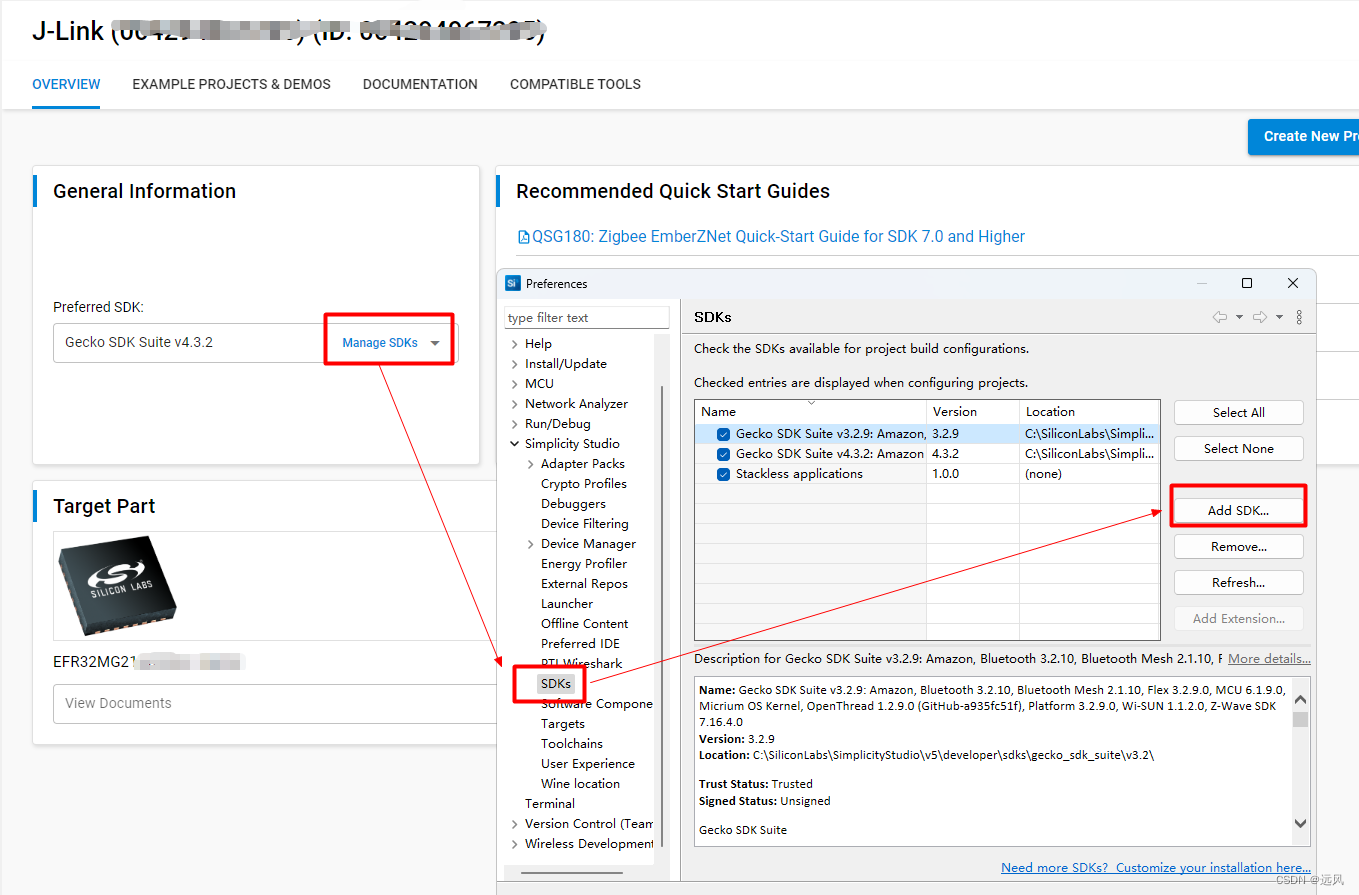
Task: Click the document icon beside the QSG180 guide
Action: click(523, 236)
